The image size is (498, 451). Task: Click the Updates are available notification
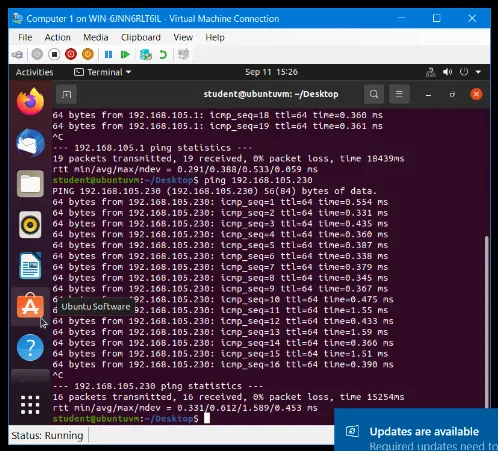pos(416,430)
